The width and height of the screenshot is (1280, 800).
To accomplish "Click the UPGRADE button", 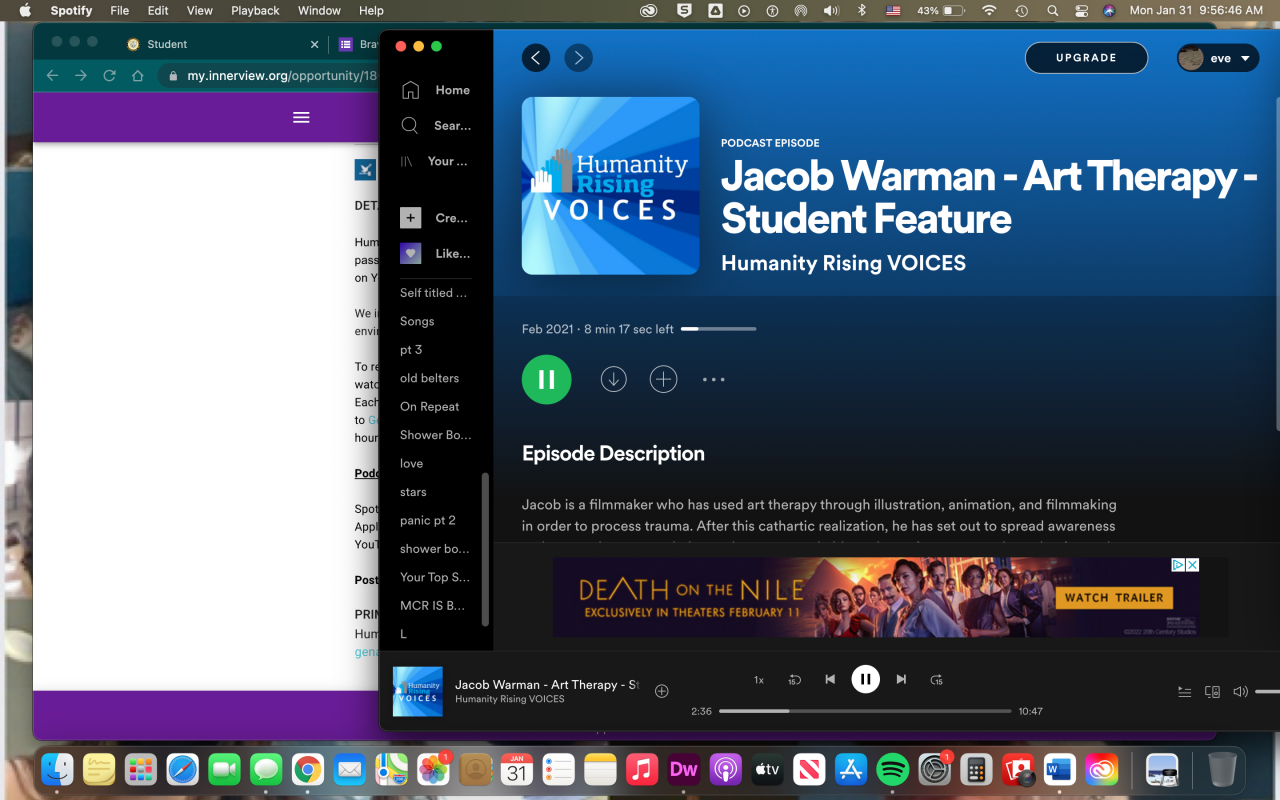I will pos(1086,58).
